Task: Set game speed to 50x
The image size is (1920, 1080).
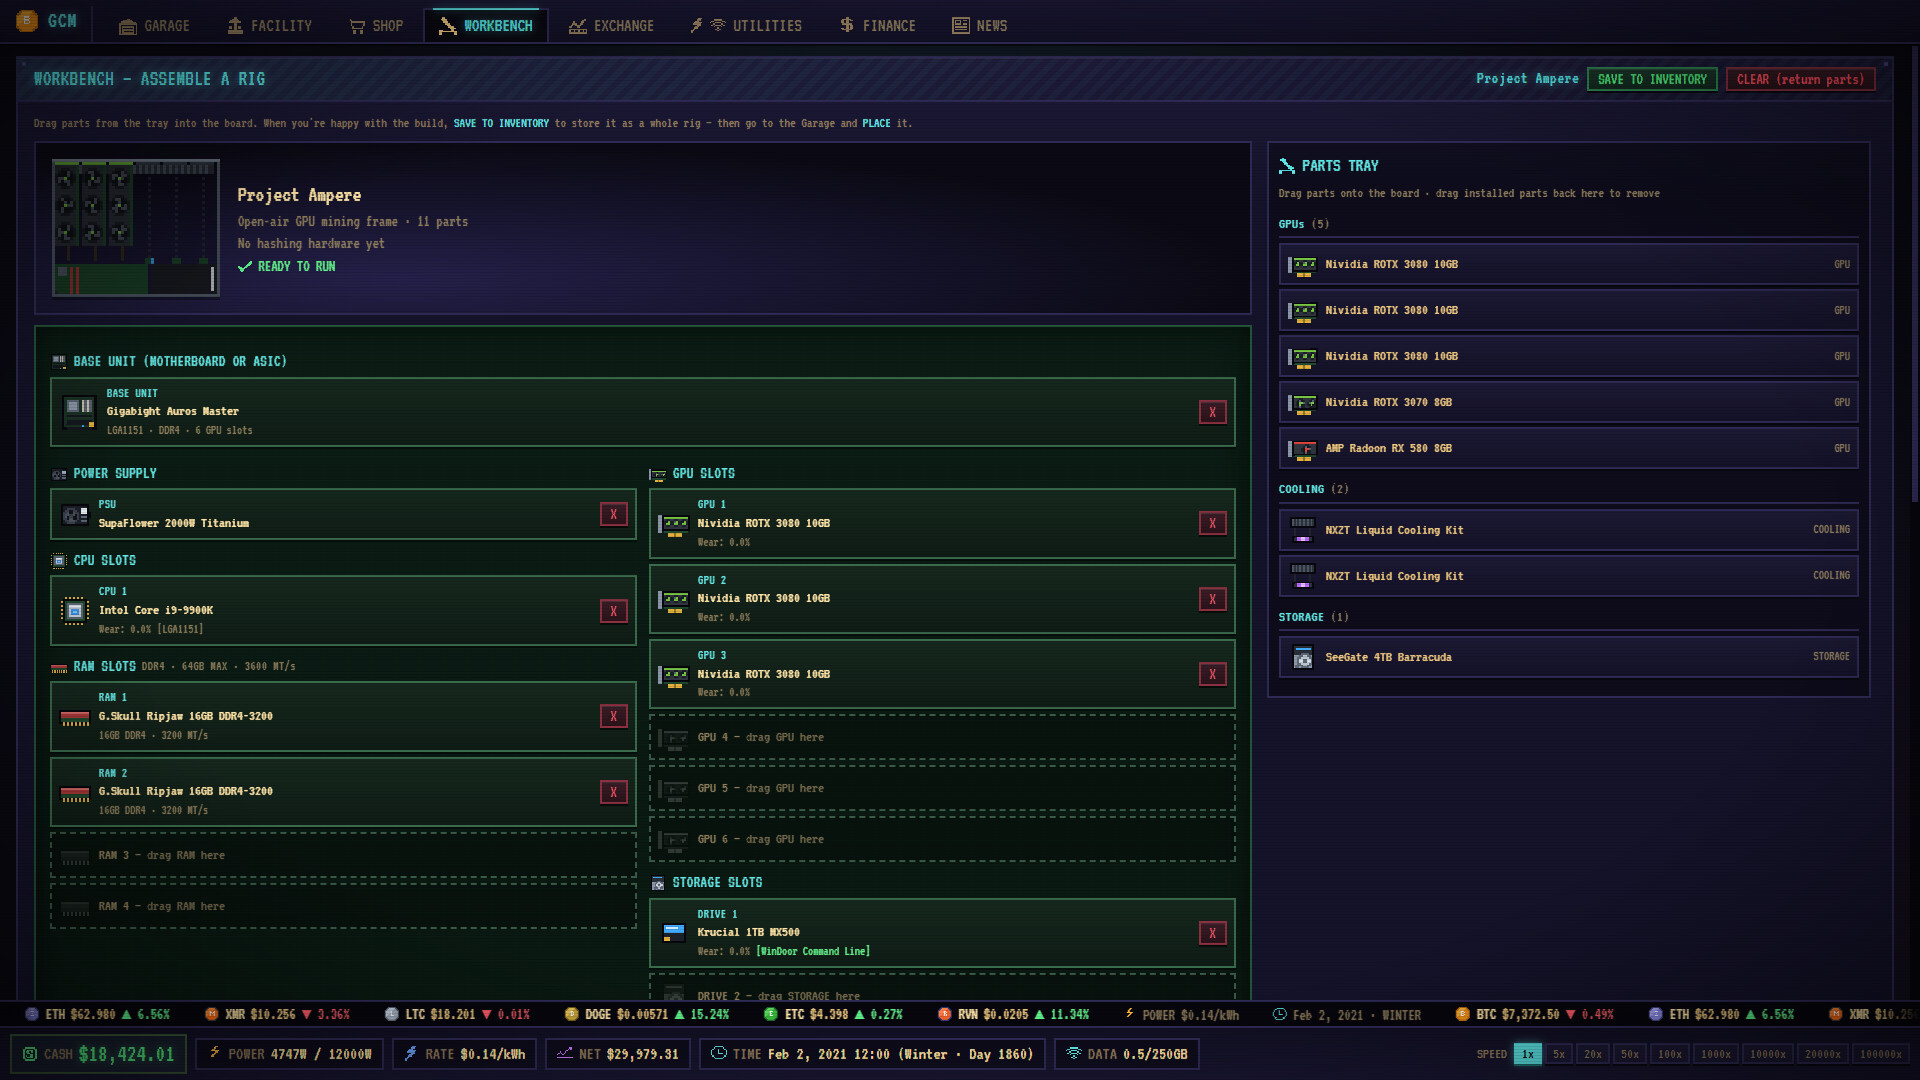Action: tap(1630, 1054)
